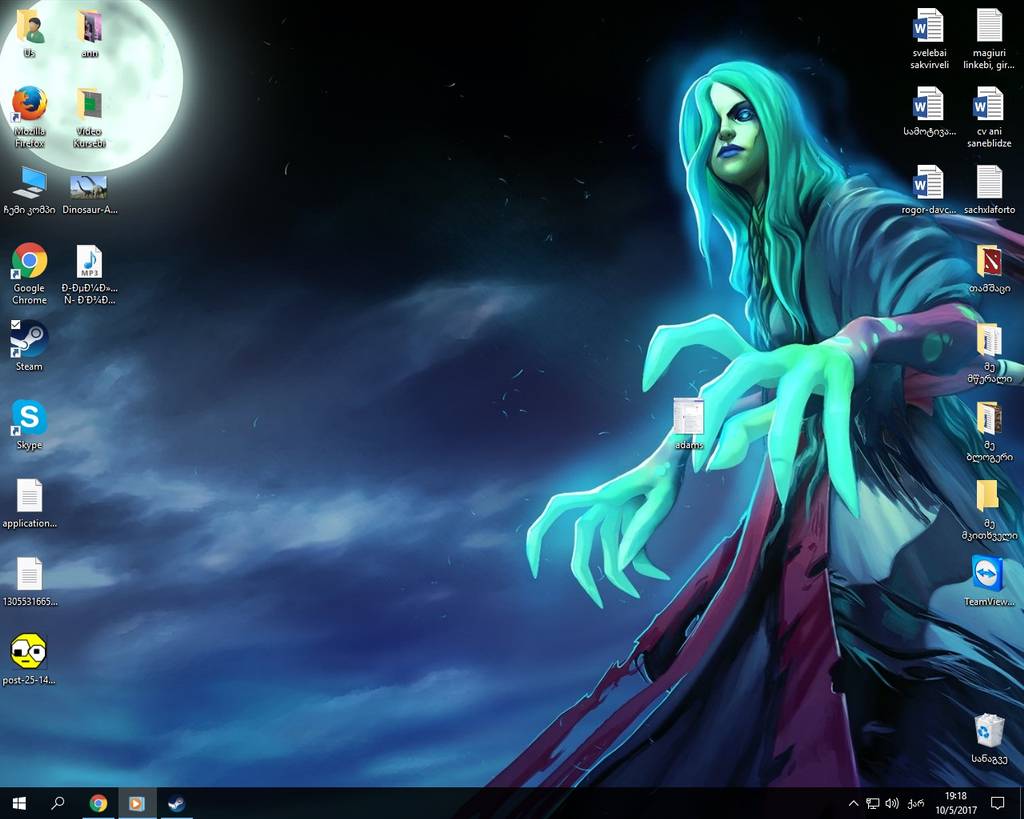1024x819 pixels.
Task: Untick the Steam icon selection checkbox
Action: pyautogui.click(x=16, y=325)
